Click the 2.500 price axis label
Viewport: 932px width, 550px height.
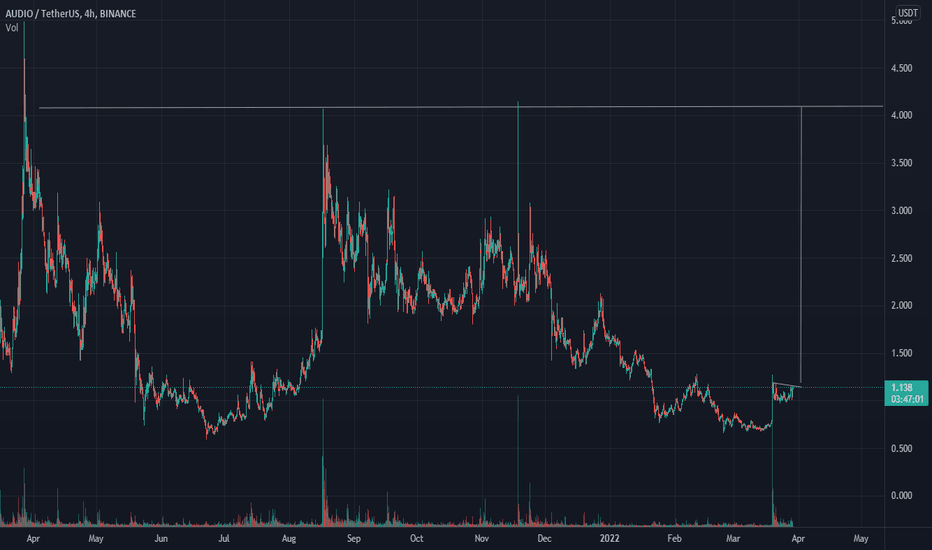[901, 258]
